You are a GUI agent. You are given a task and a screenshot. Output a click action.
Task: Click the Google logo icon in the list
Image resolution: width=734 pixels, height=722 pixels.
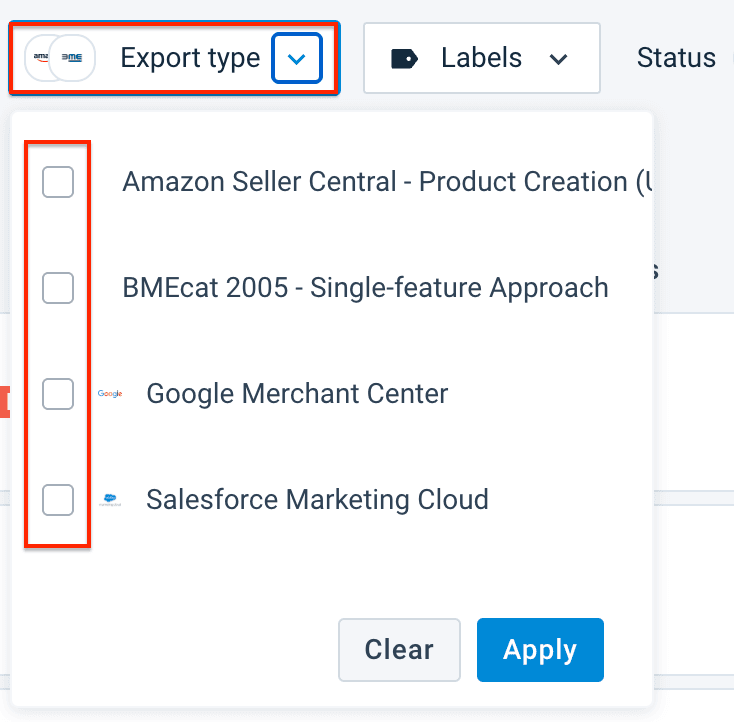[x=110, y=394]
